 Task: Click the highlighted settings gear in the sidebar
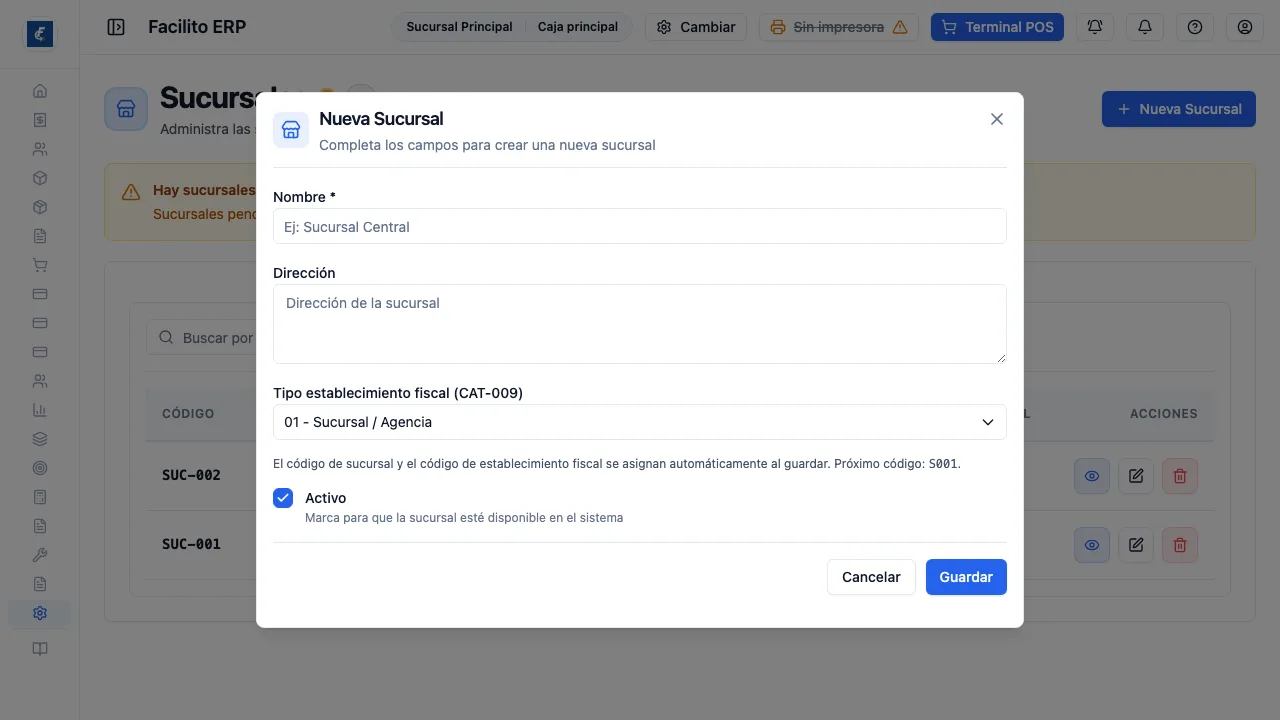pyautogui.click(x=40, y=613)
